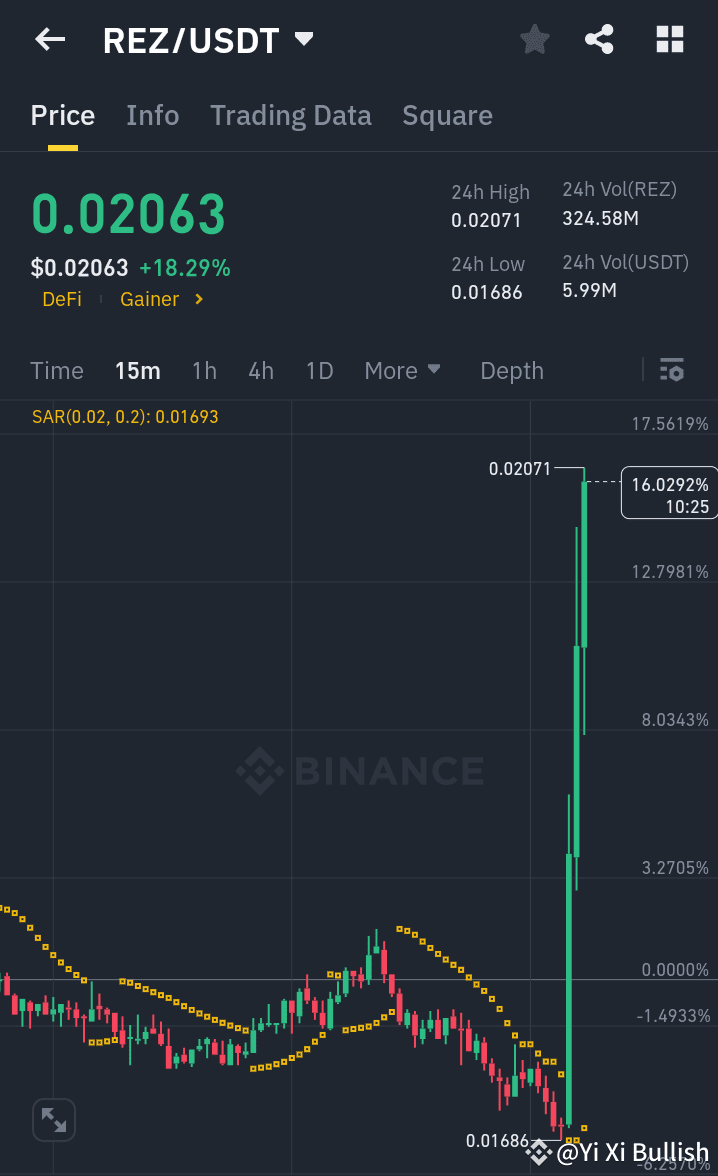The height and width of the screenshot is (1176, 718).
Task: Tap the Depth view option
Action: coord(511,370)
